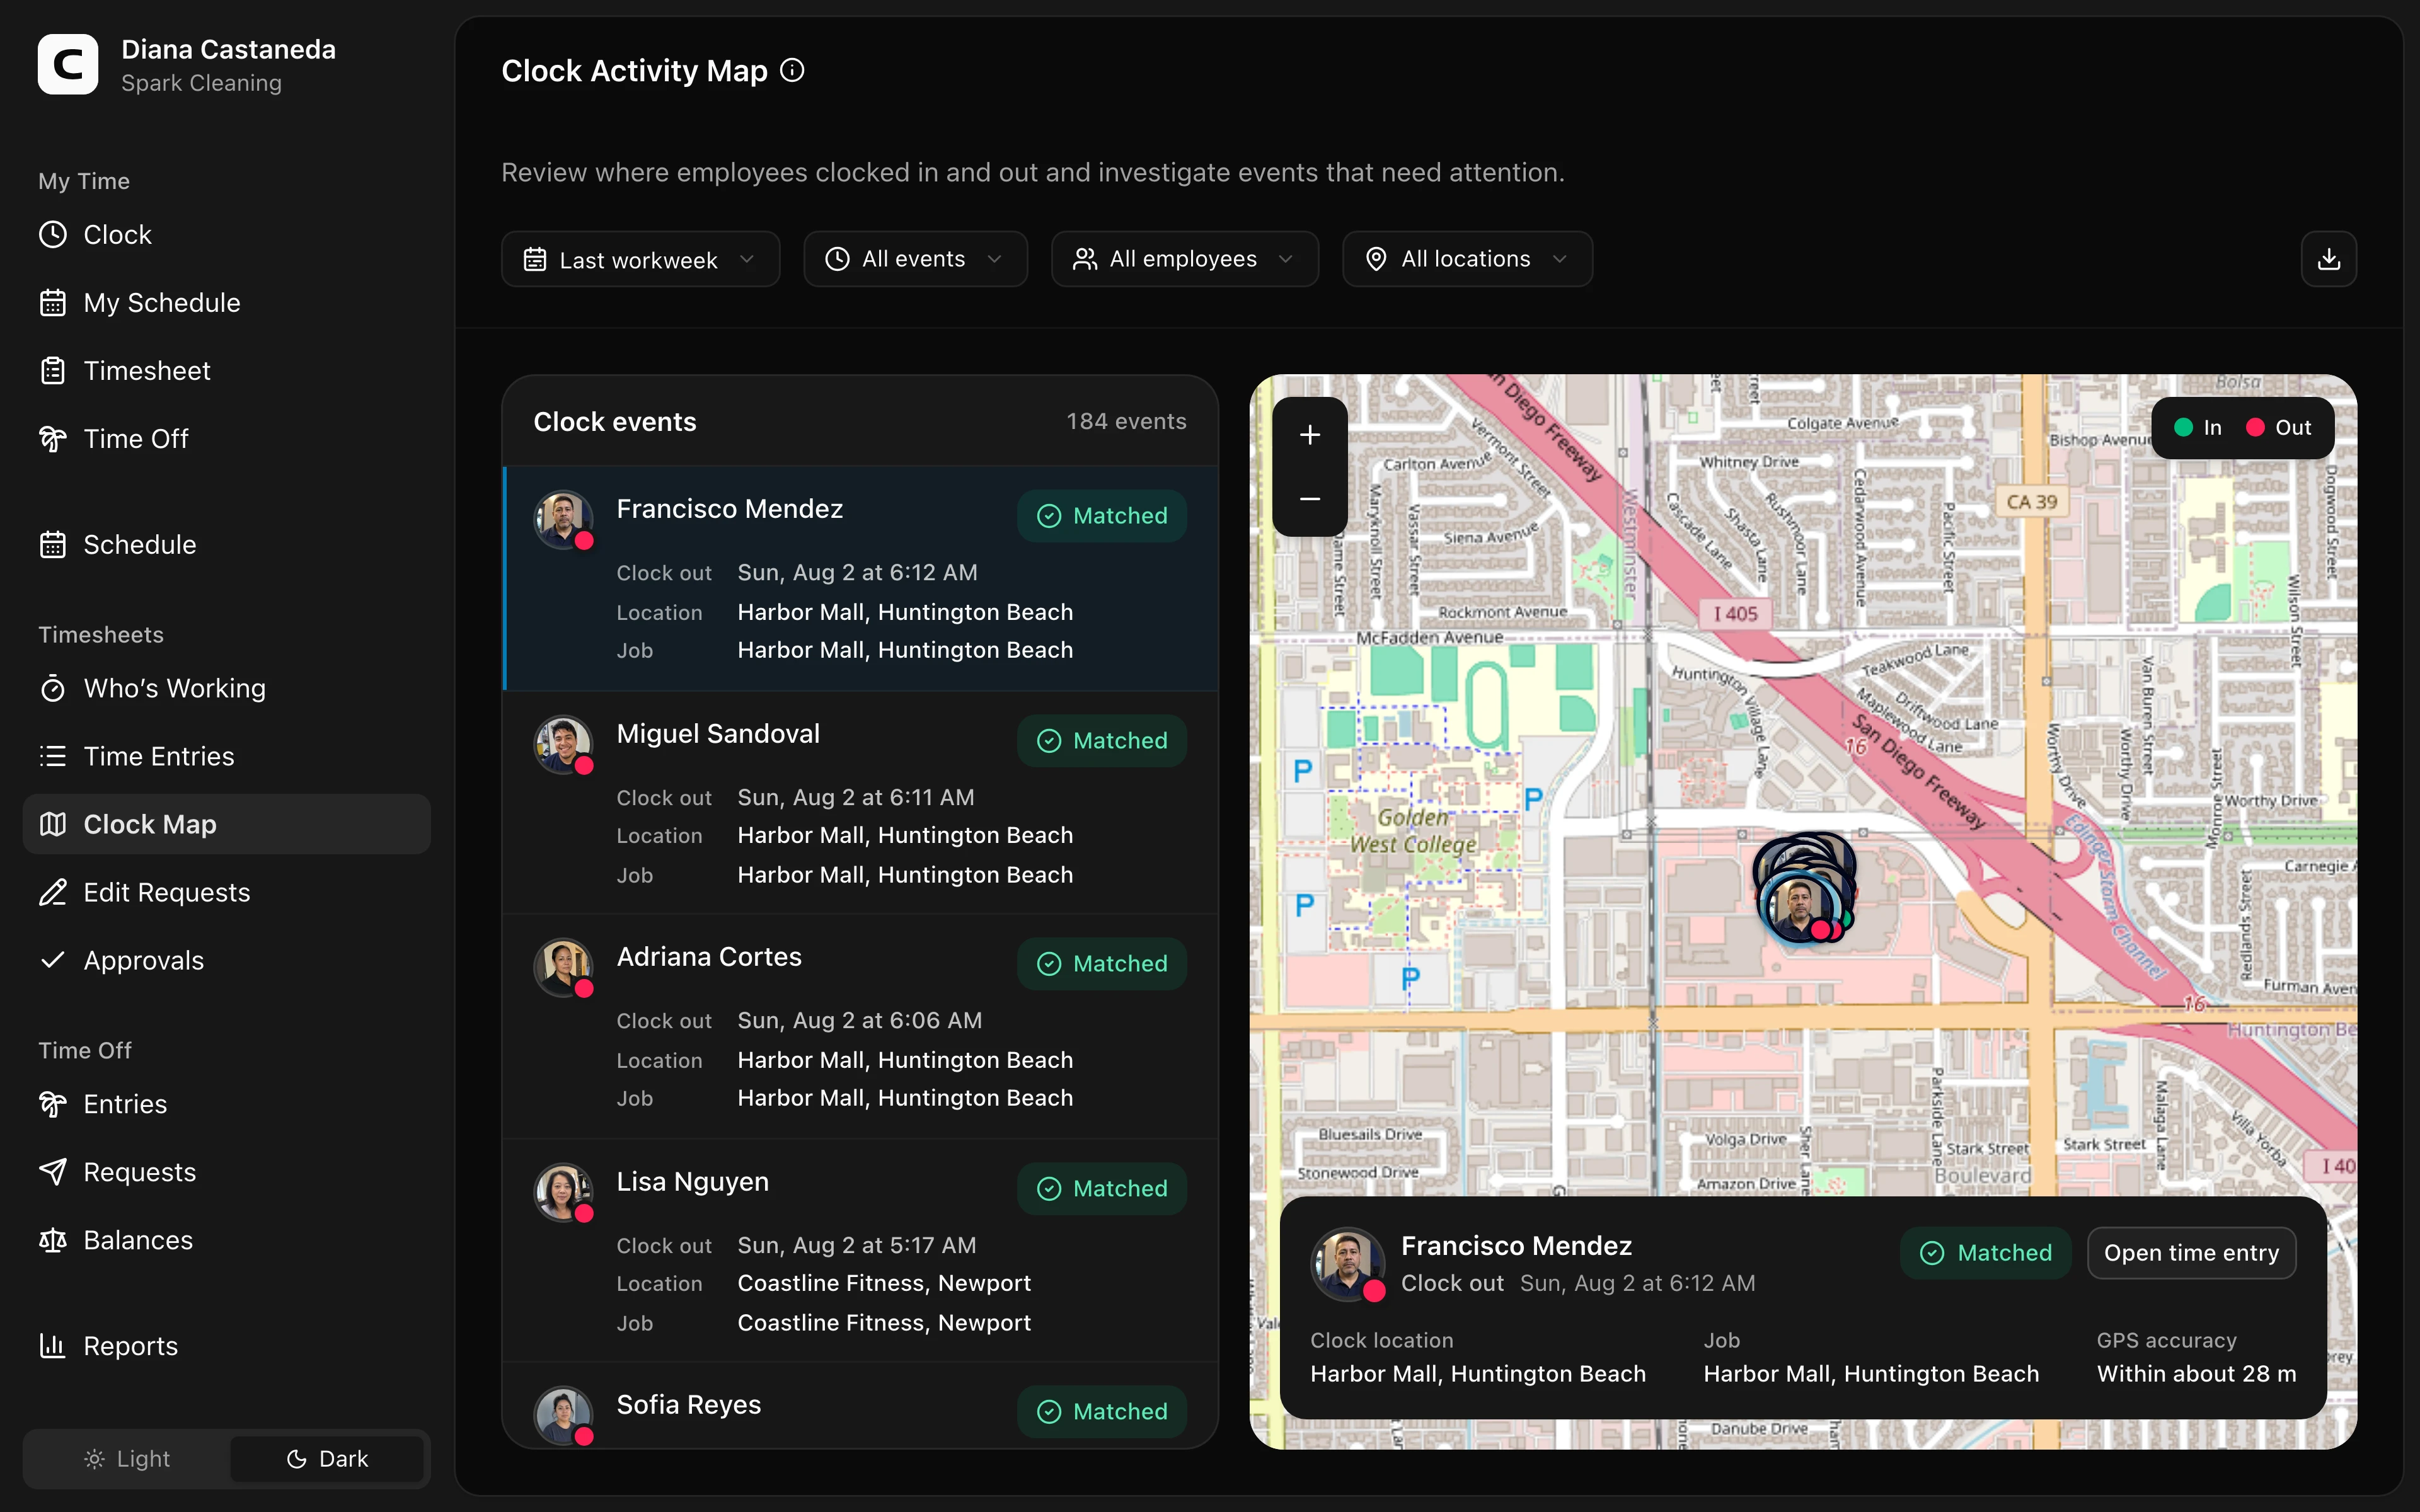Click 'Coastline Fitness, Newport' location value
This screenshot has height=1512, width=2420.
pos(884,1284)
